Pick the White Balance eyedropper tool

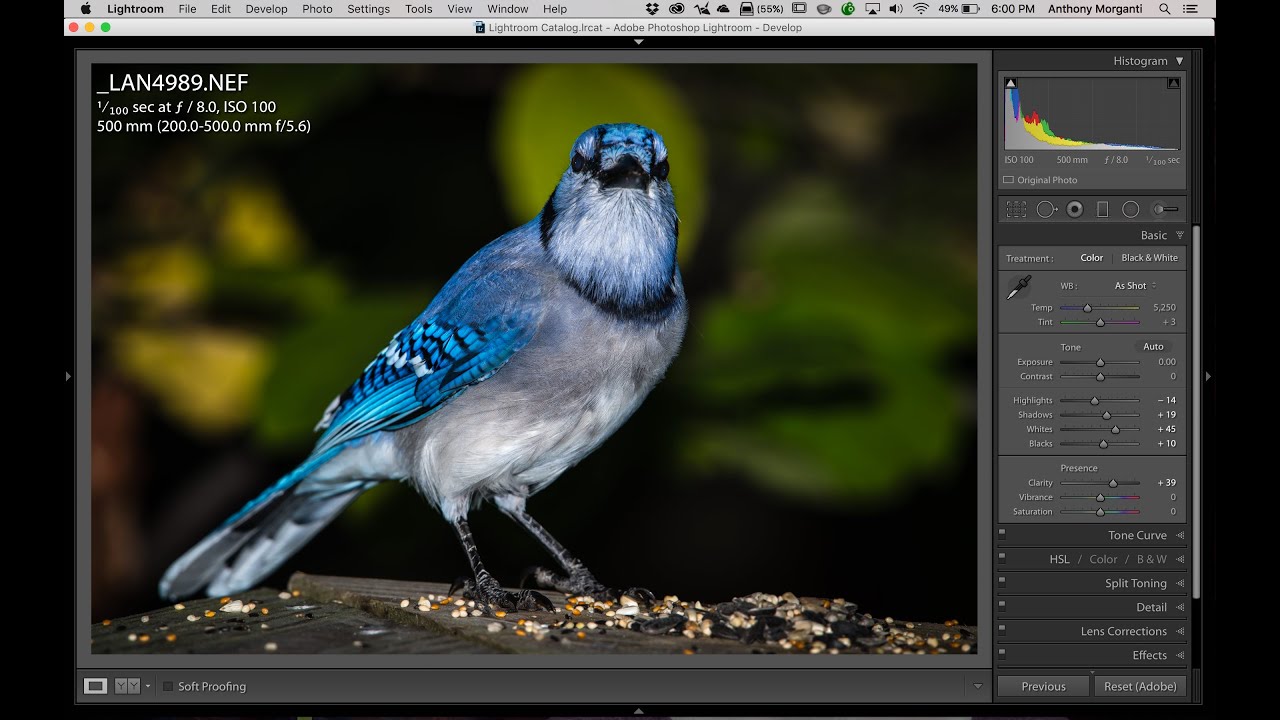pos(1018,288)
